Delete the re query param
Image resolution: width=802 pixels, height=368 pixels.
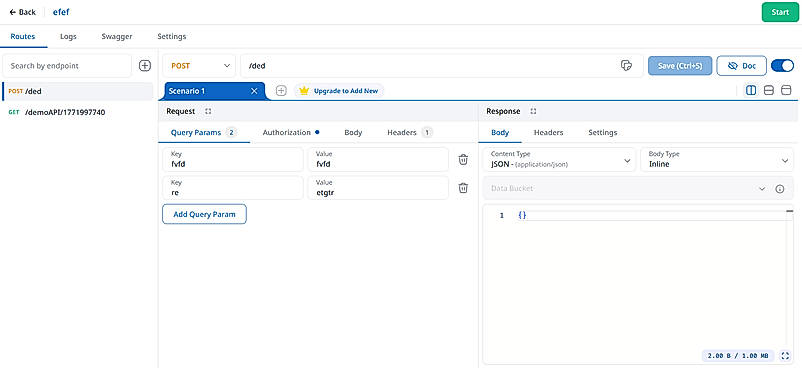tap(463, 188)
